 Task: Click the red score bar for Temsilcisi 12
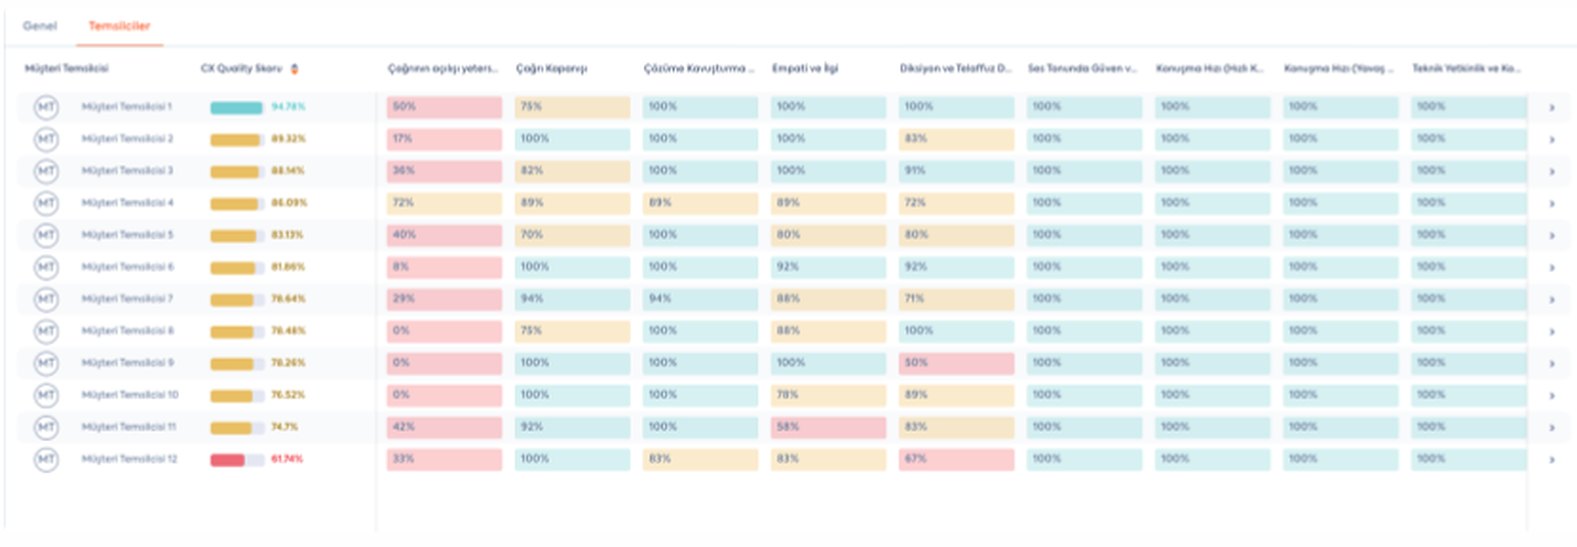click(237, 460)
